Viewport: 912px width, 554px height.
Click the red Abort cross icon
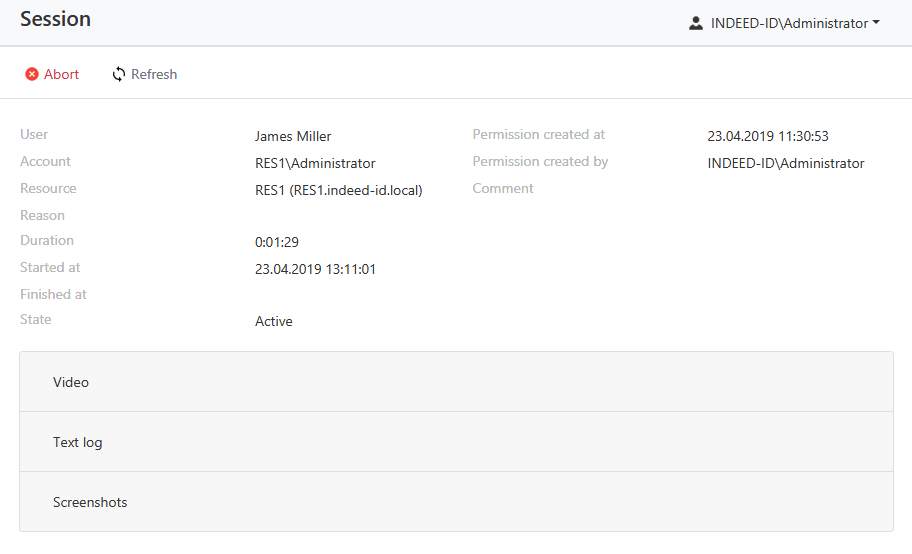32,74
